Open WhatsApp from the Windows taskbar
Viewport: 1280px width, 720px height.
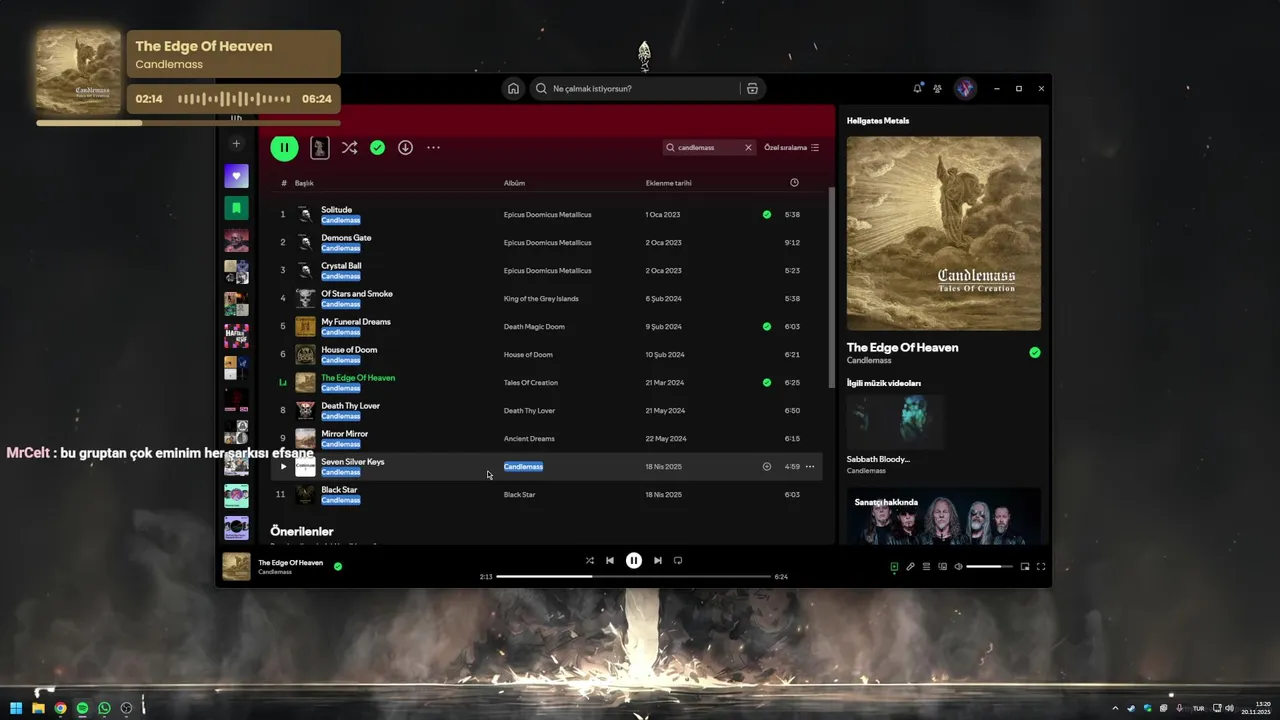(104, 708)
